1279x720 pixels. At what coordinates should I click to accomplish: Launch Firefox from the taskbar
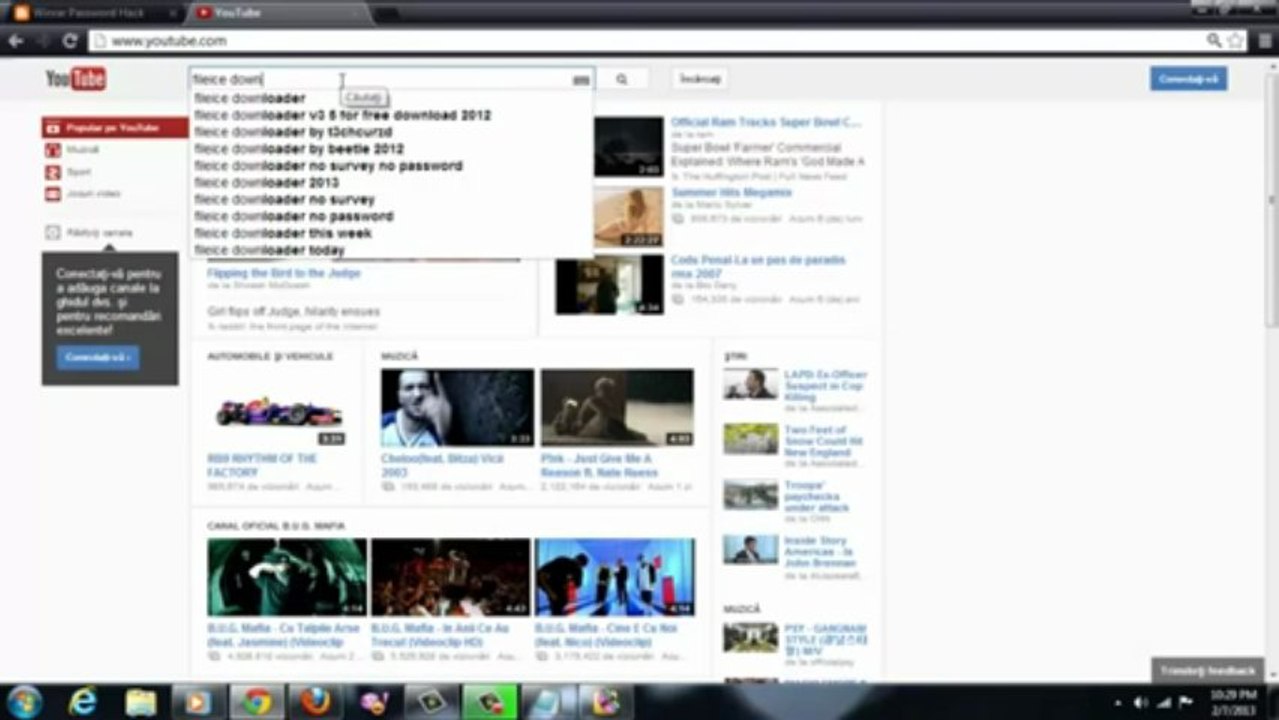pos(315,702)
